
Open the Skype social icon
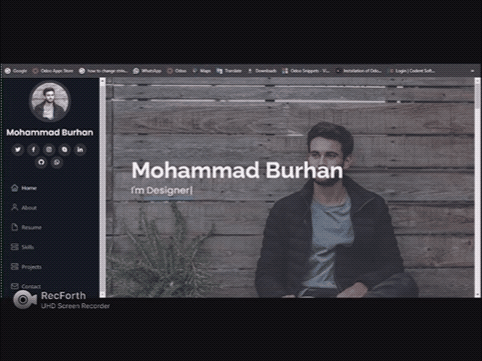coord(65,150)
